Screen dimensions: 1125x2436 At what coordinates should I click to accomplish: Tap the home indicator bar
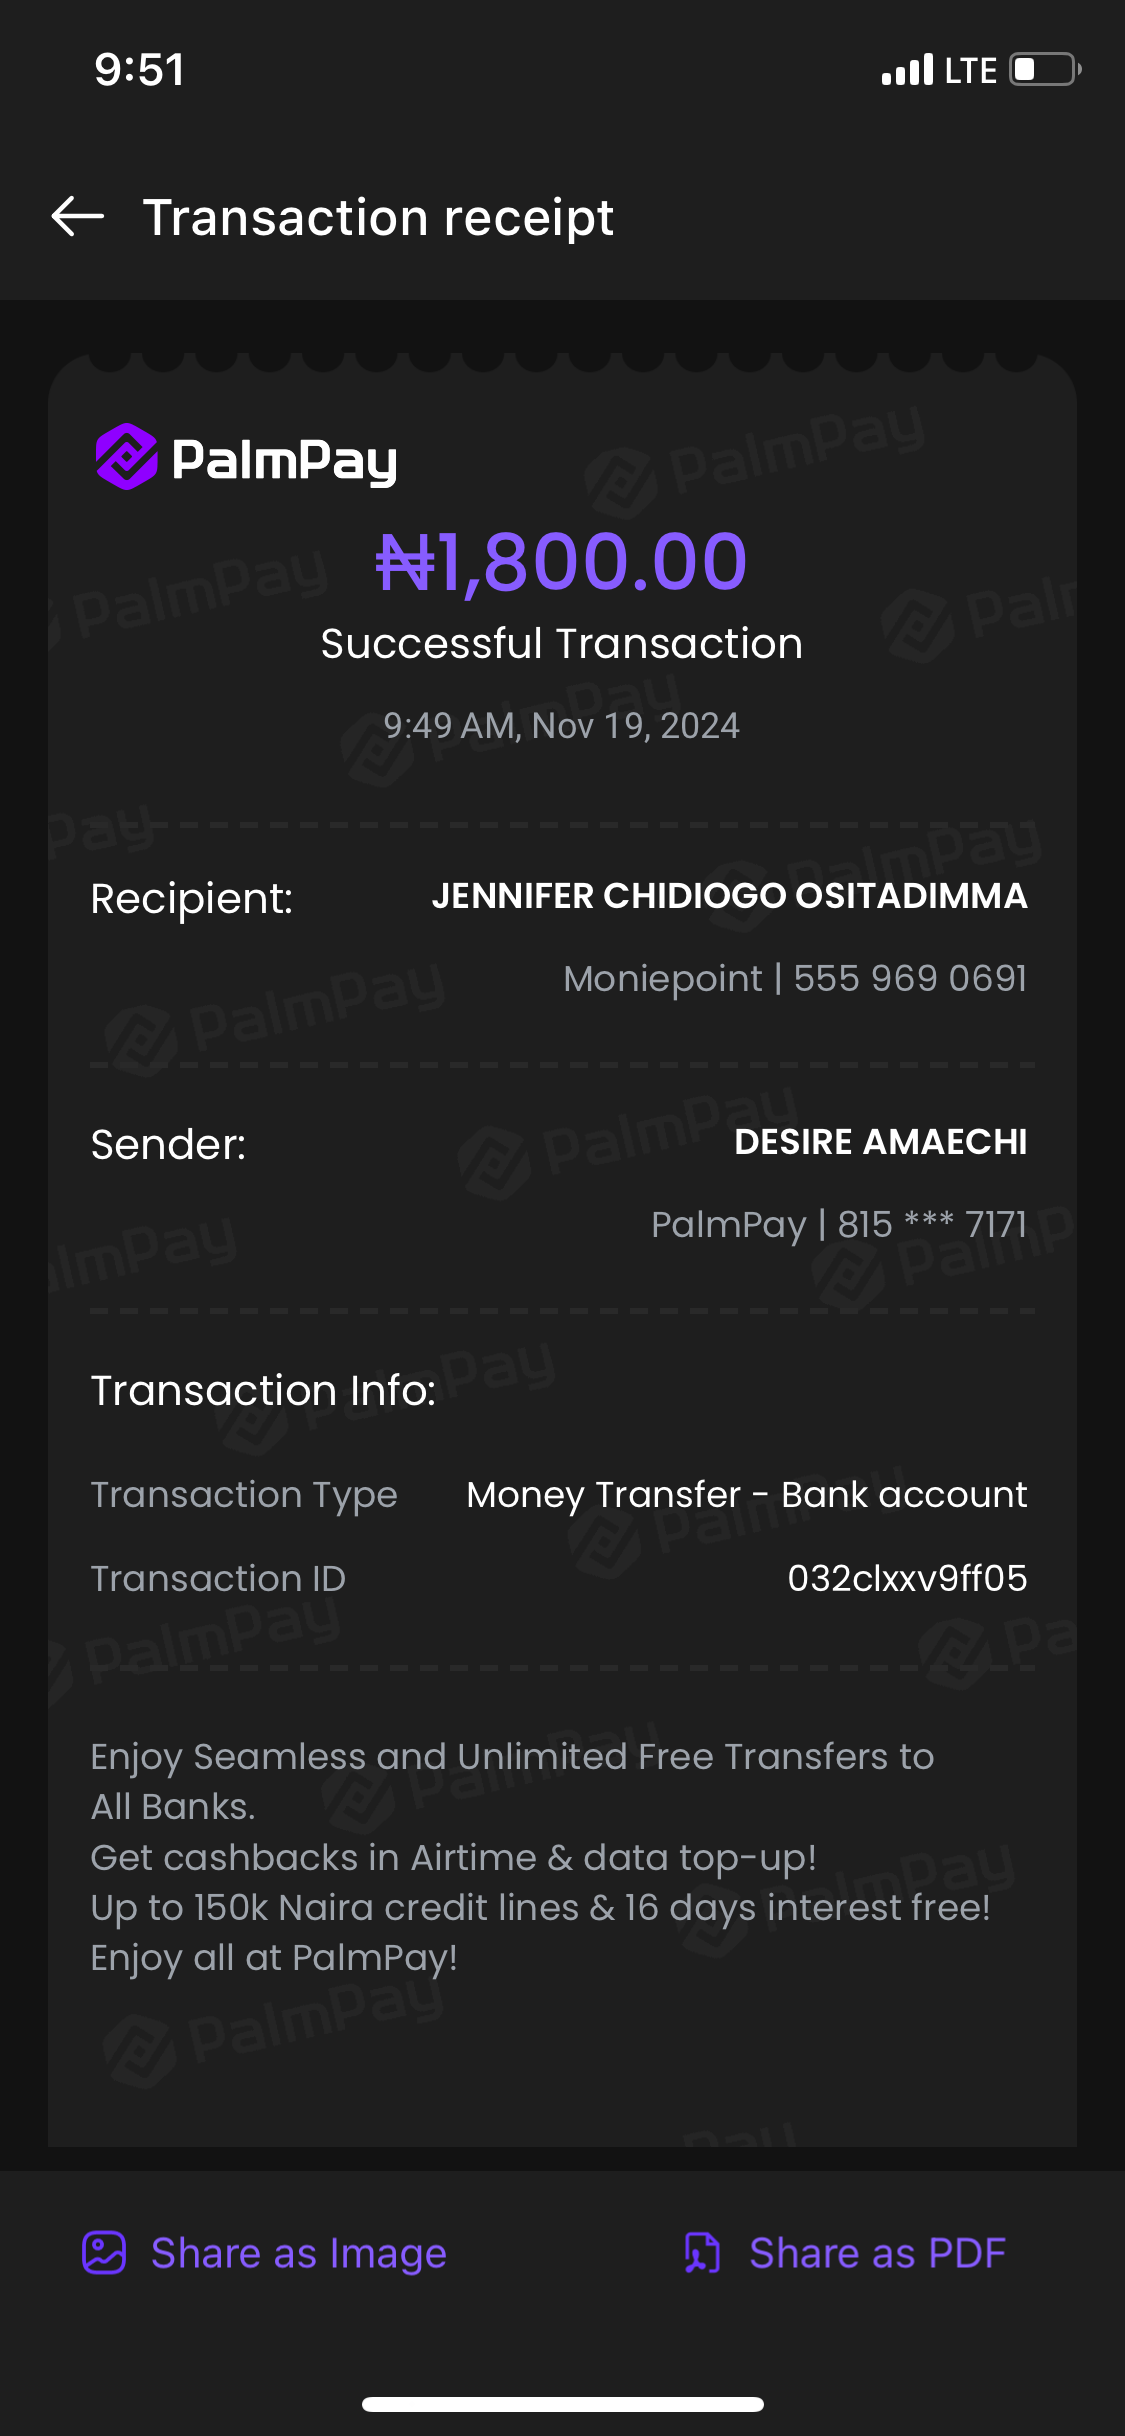tap(562, 2404)
